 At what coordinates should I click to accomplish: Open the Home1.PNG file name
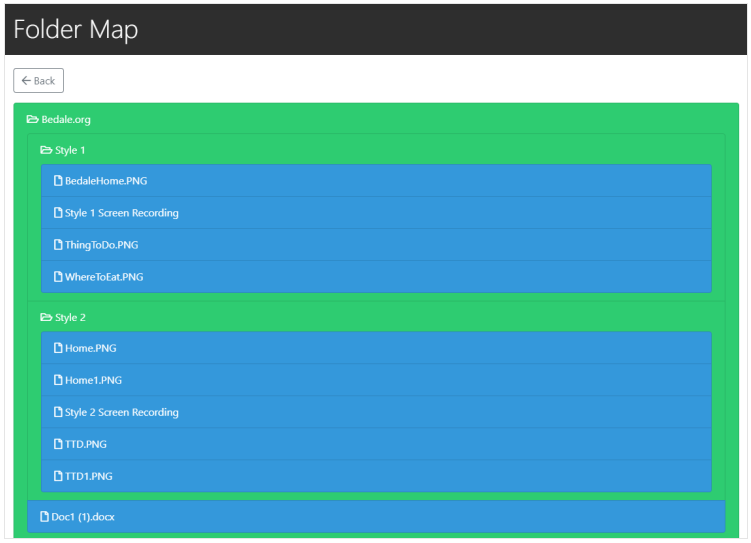pos(93,381)
